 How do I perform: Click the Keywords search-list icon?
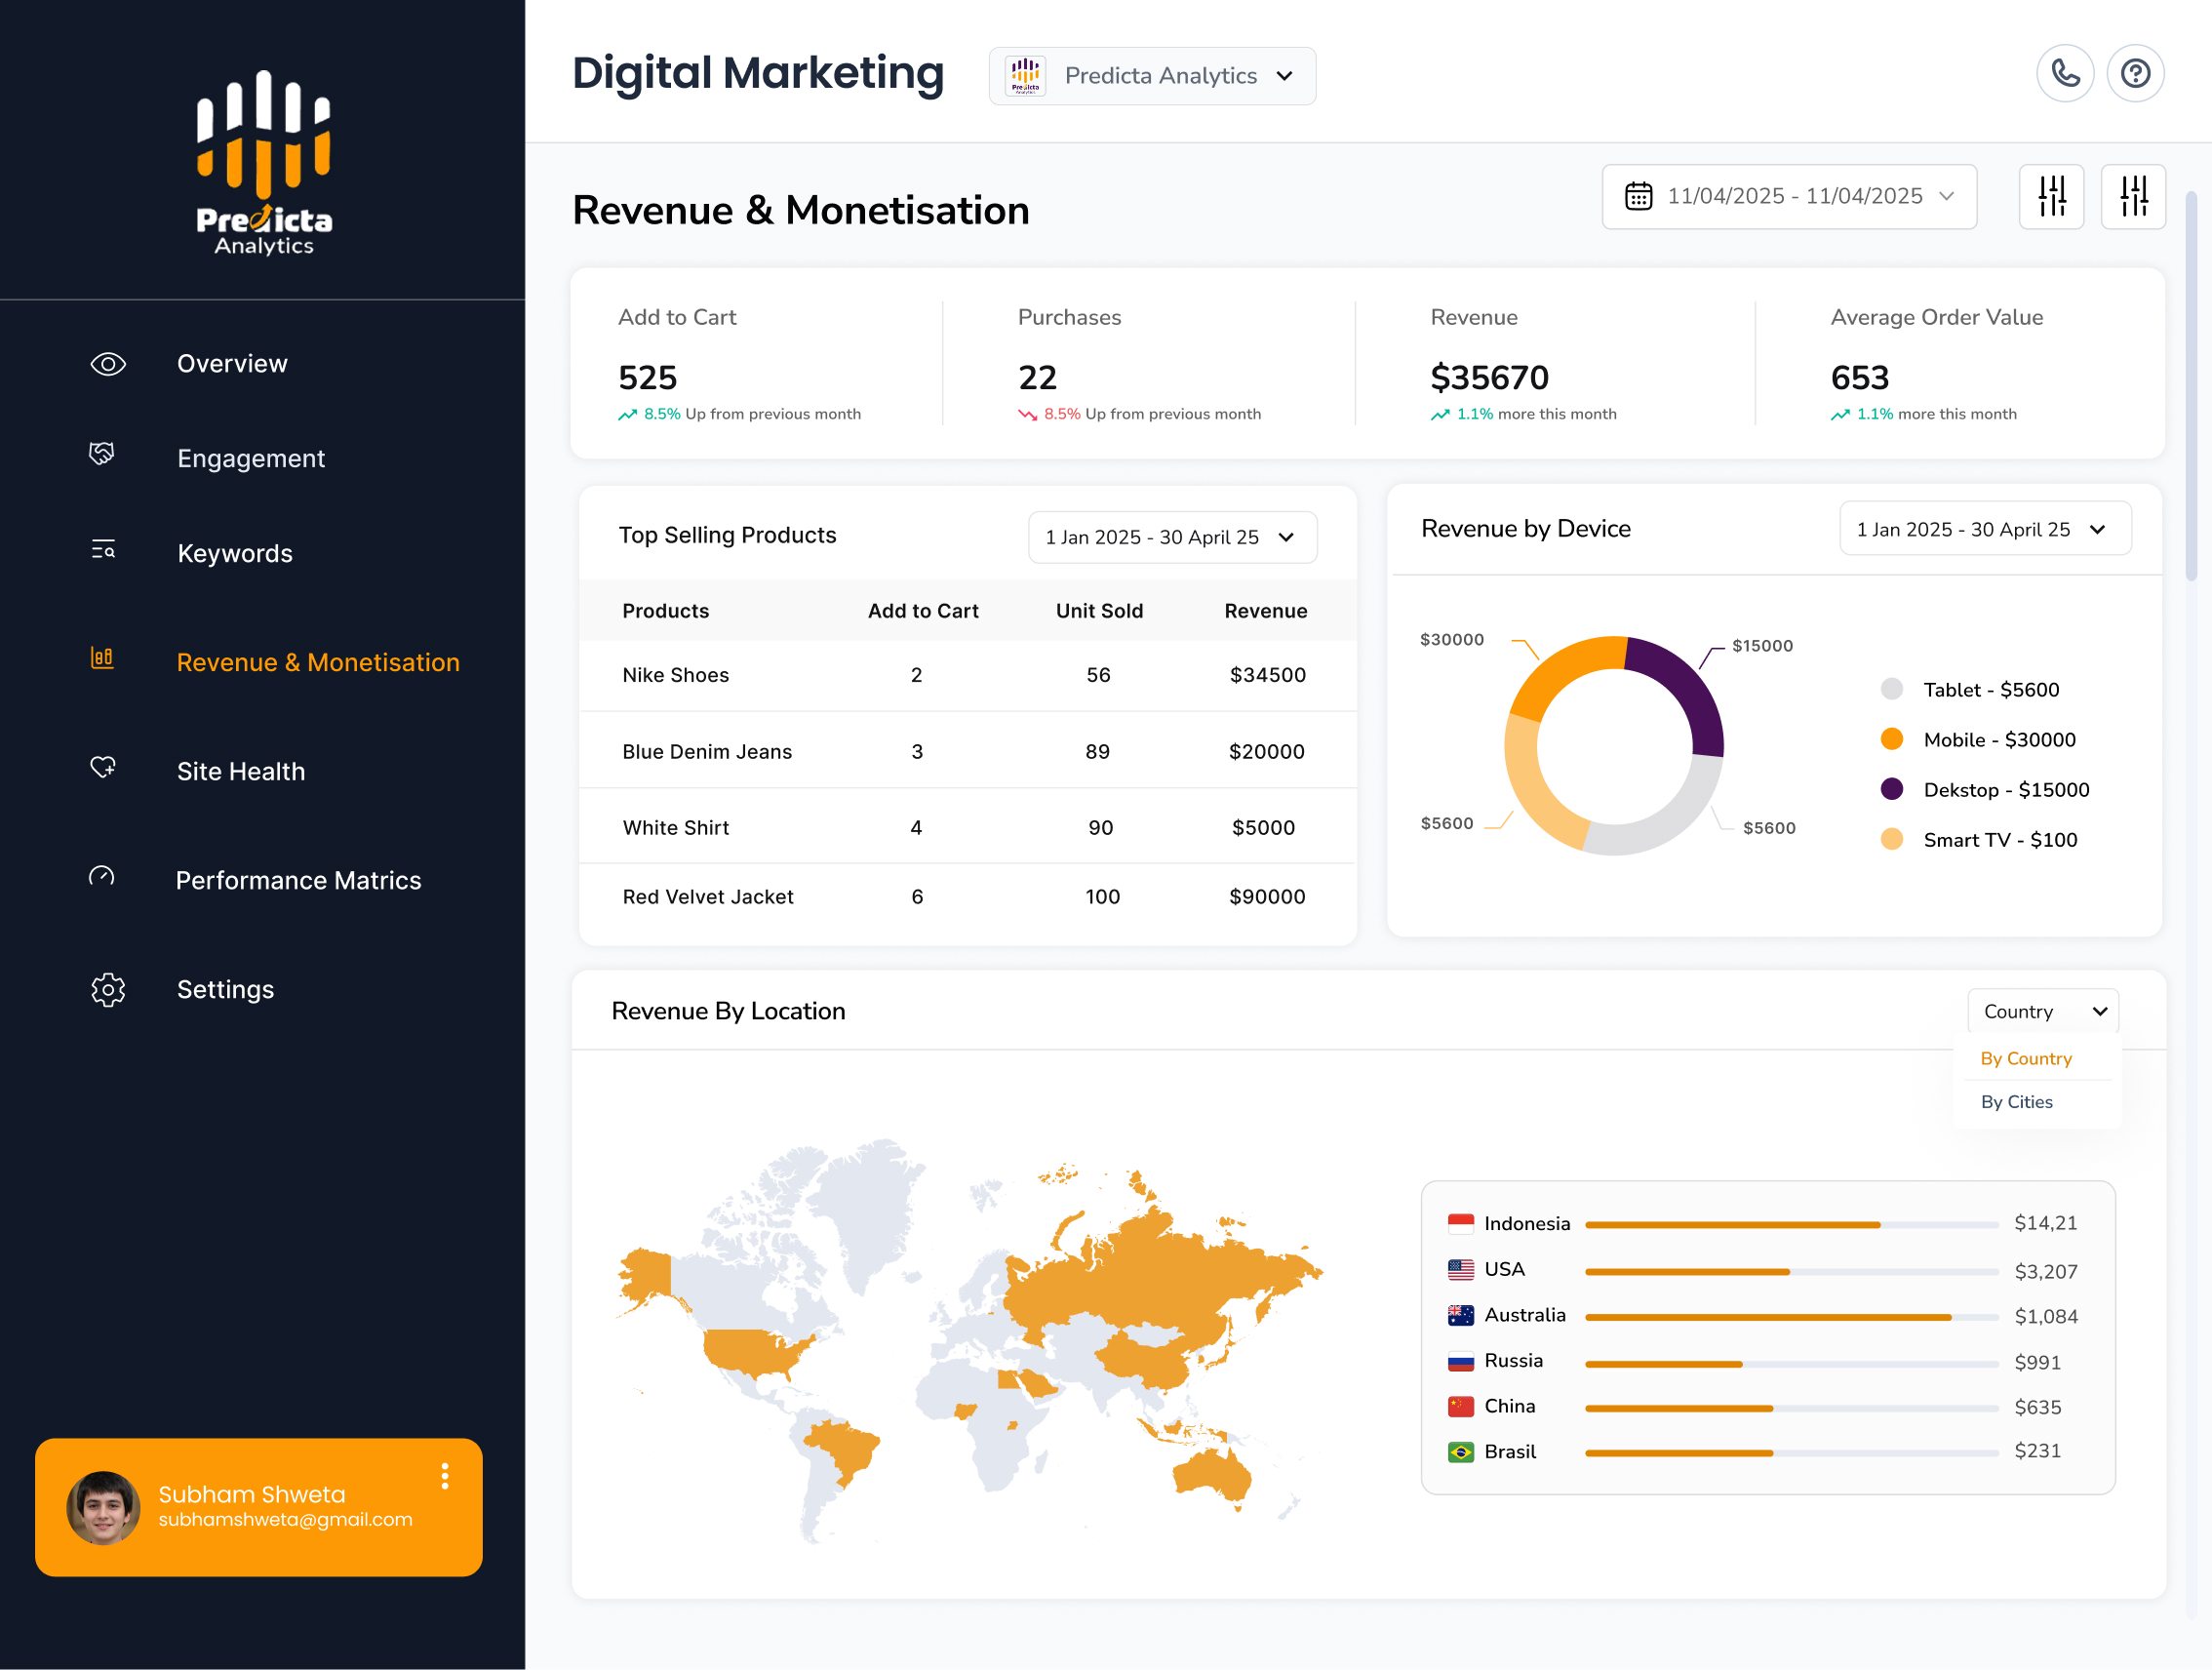(x=103, y=549)
